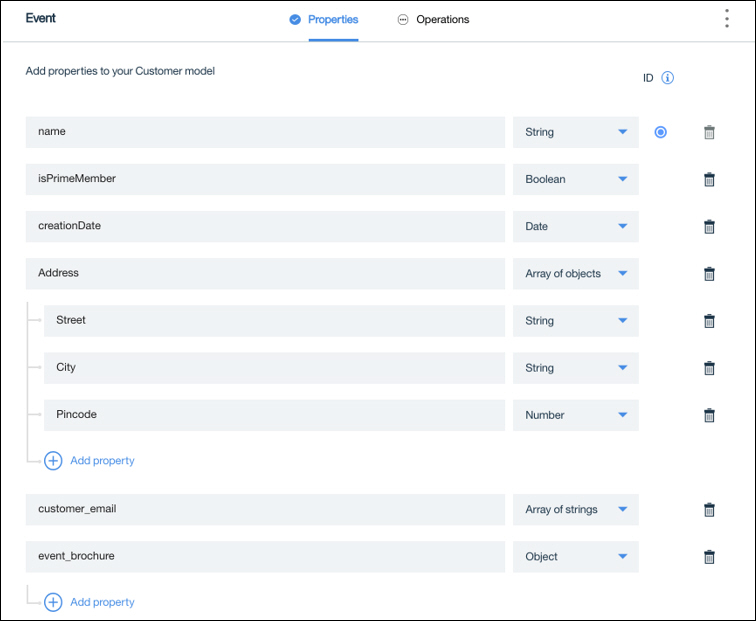
Task: Select the name property as ID
Action: tap(661, 132)
